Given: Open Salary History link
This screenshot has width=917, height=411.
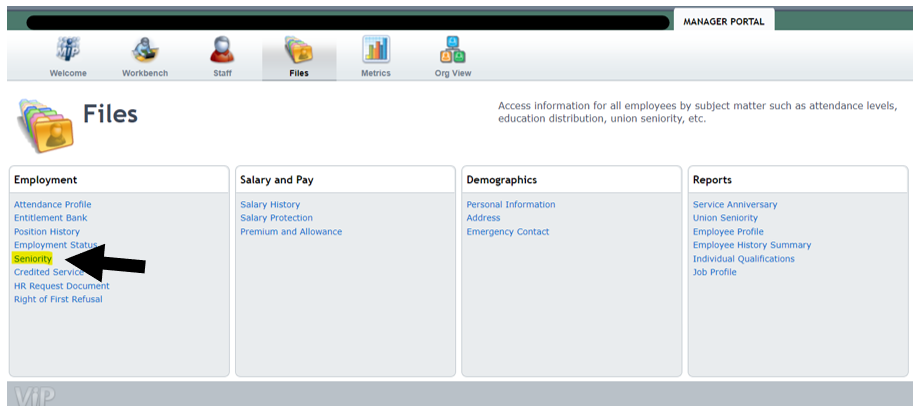Looking at the screenshot, I should pyautogui.click(x=270, y=205).
